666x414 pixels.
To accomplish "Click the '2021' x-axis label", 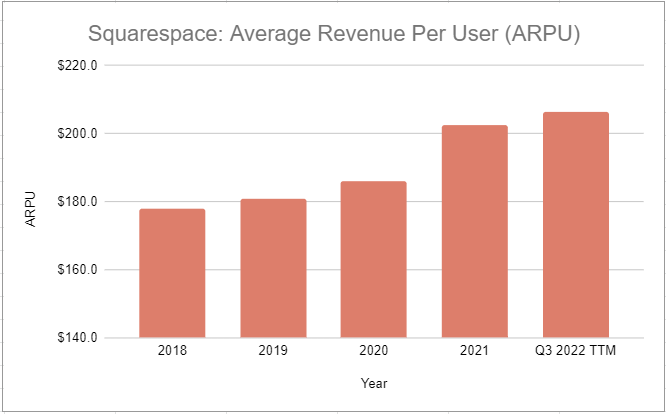I will [474, 350].
